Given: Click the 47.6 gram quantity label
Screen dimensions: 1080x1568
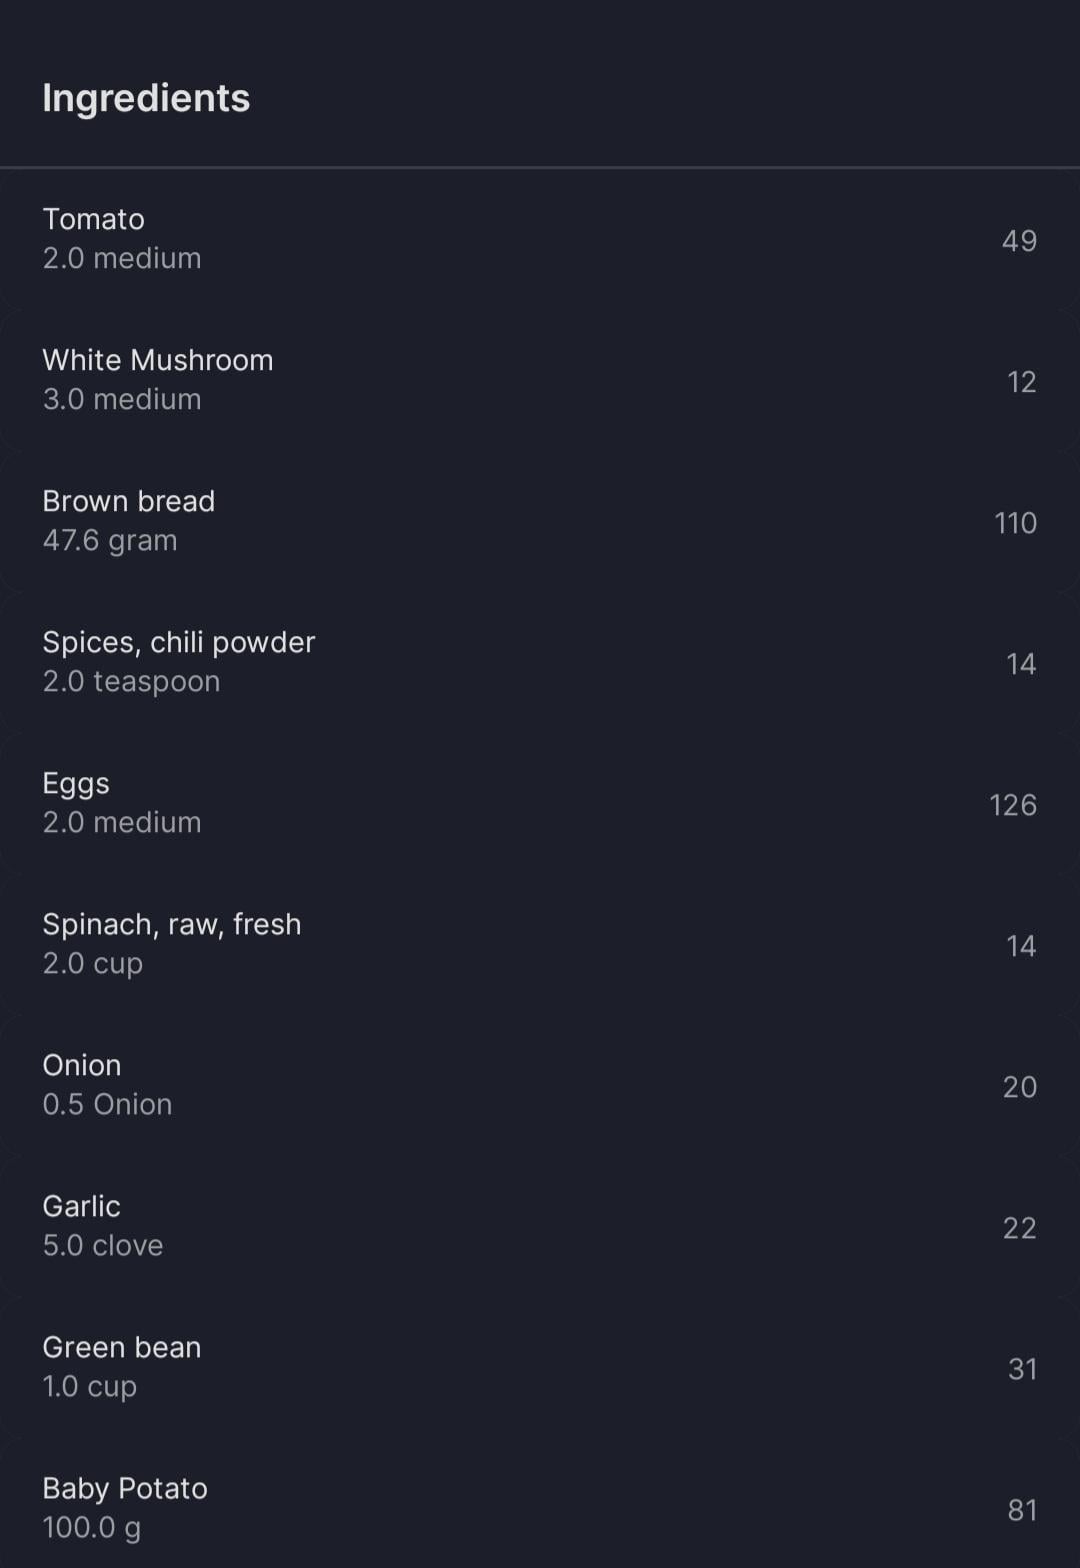Looking at the screenshot, I should tap(110, 540).
